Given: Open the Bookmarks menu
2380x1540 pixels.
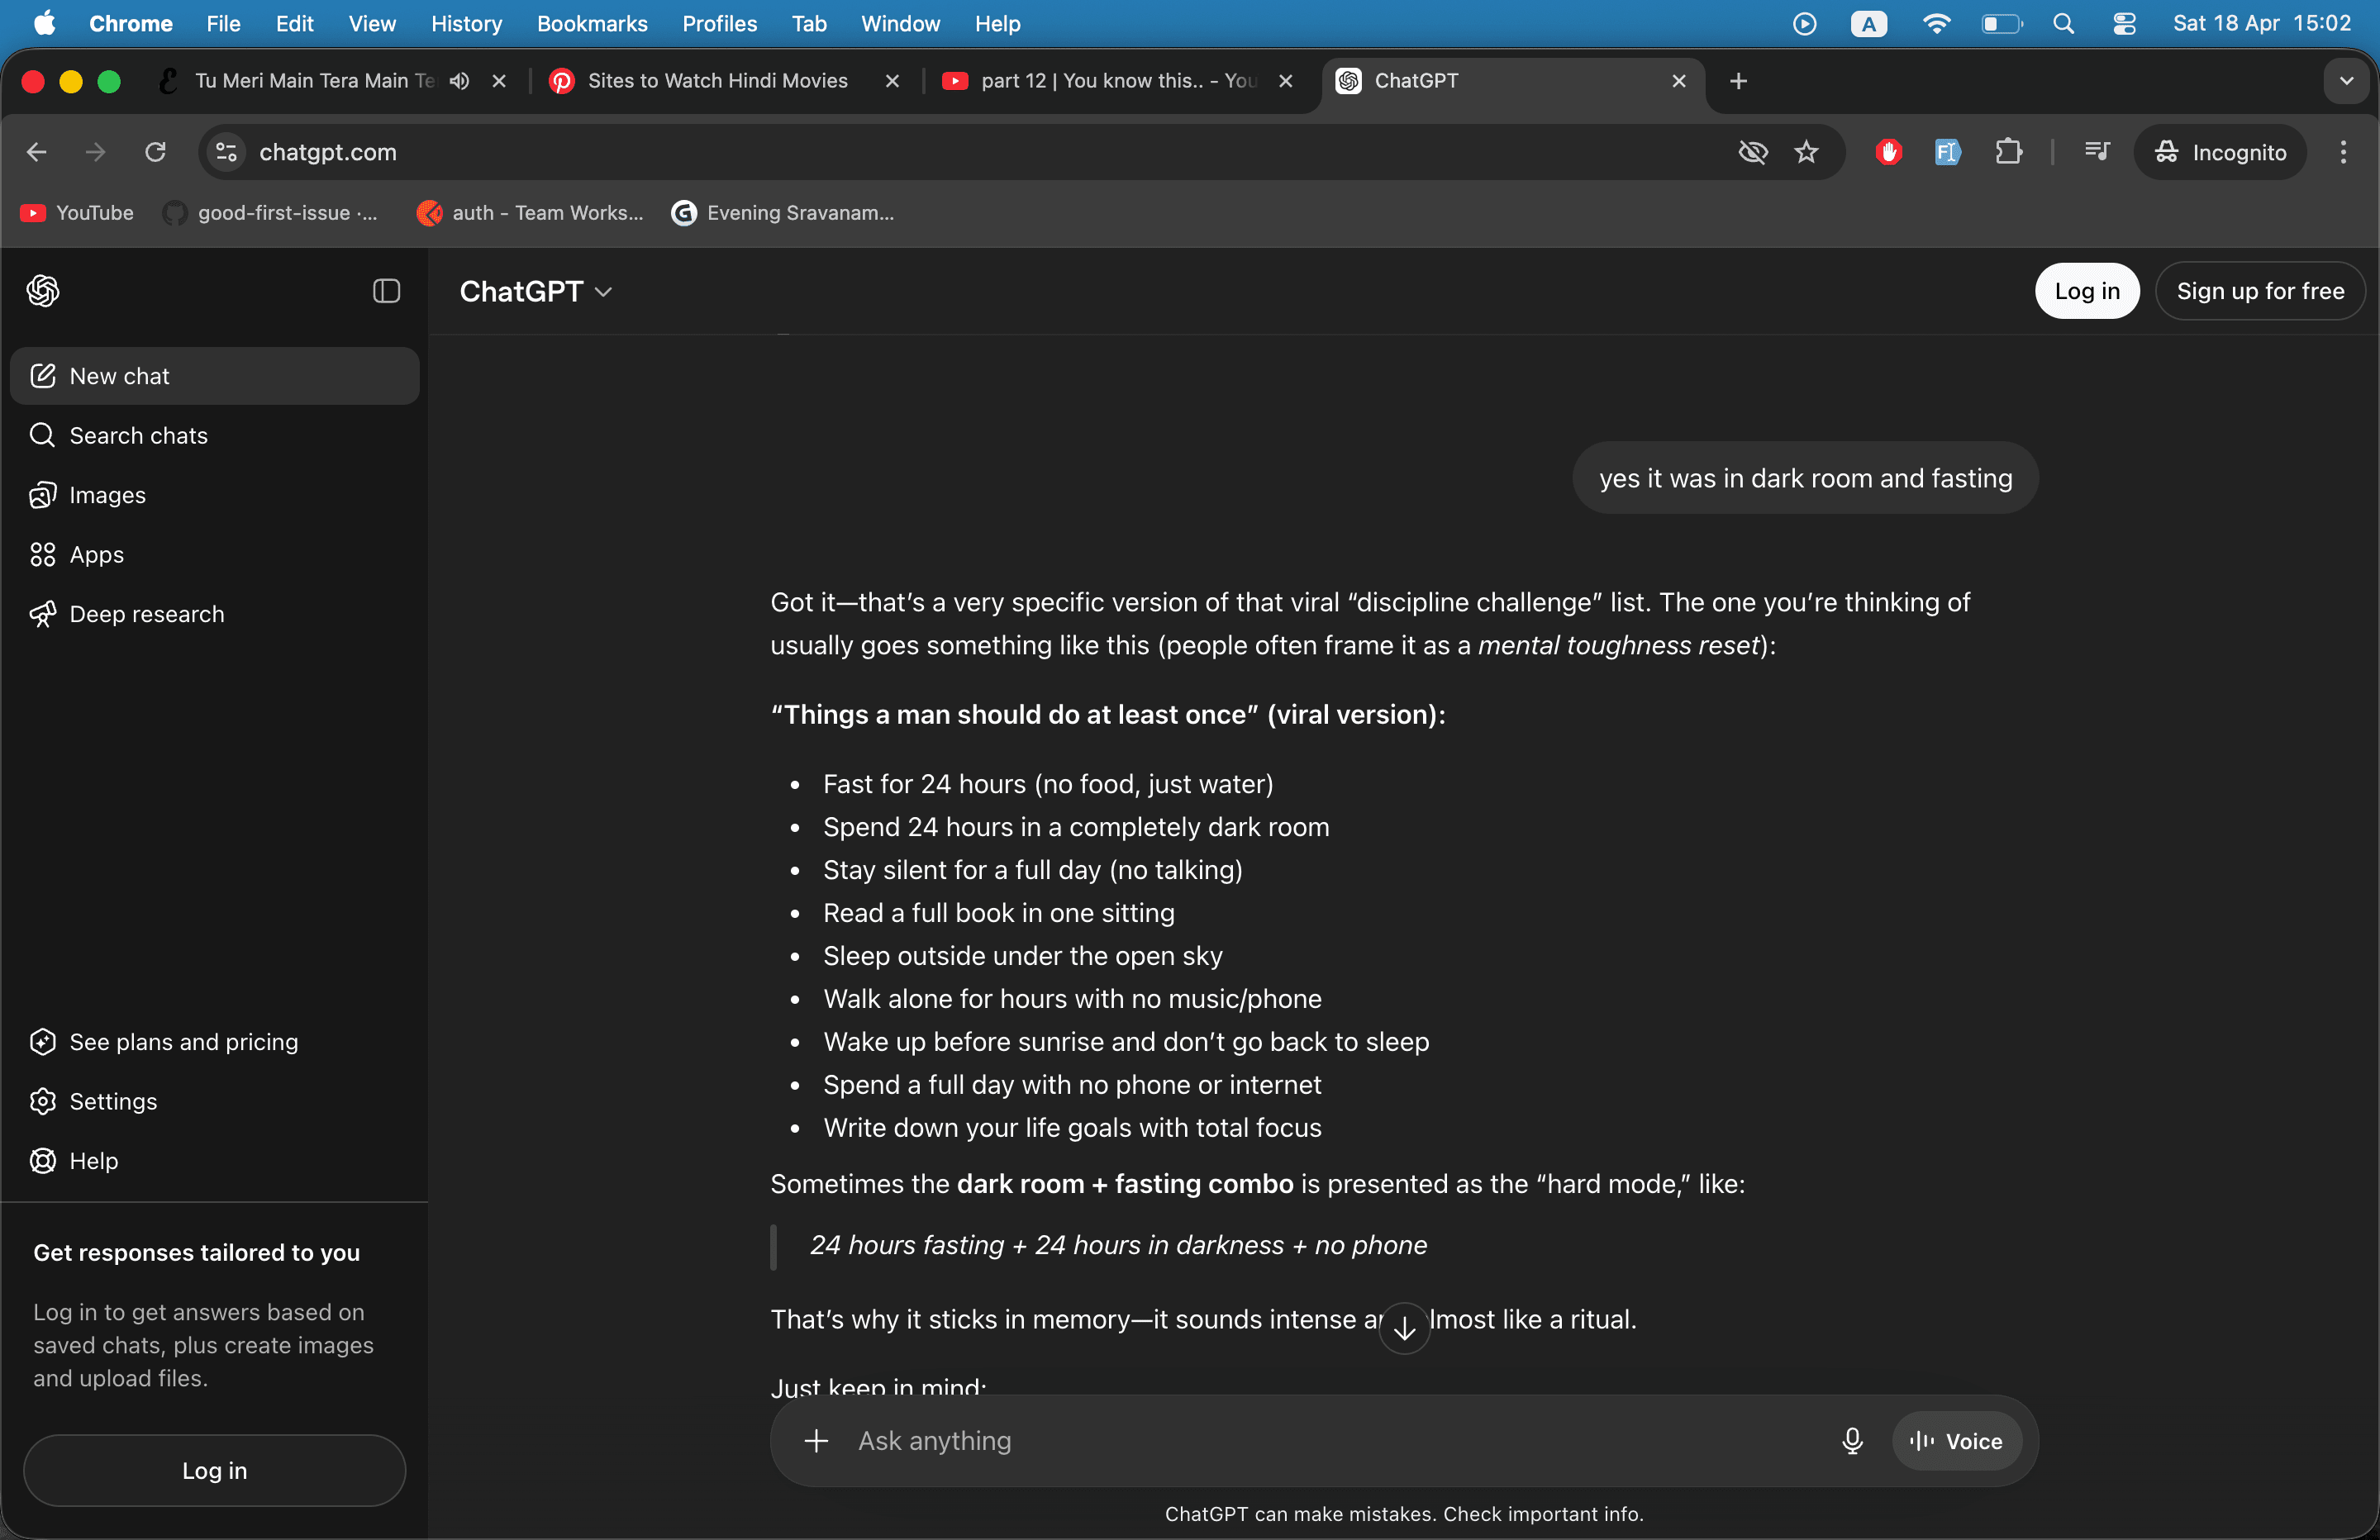Looking at the screenshot, I should pyautogui.click(x=592, y=23).
